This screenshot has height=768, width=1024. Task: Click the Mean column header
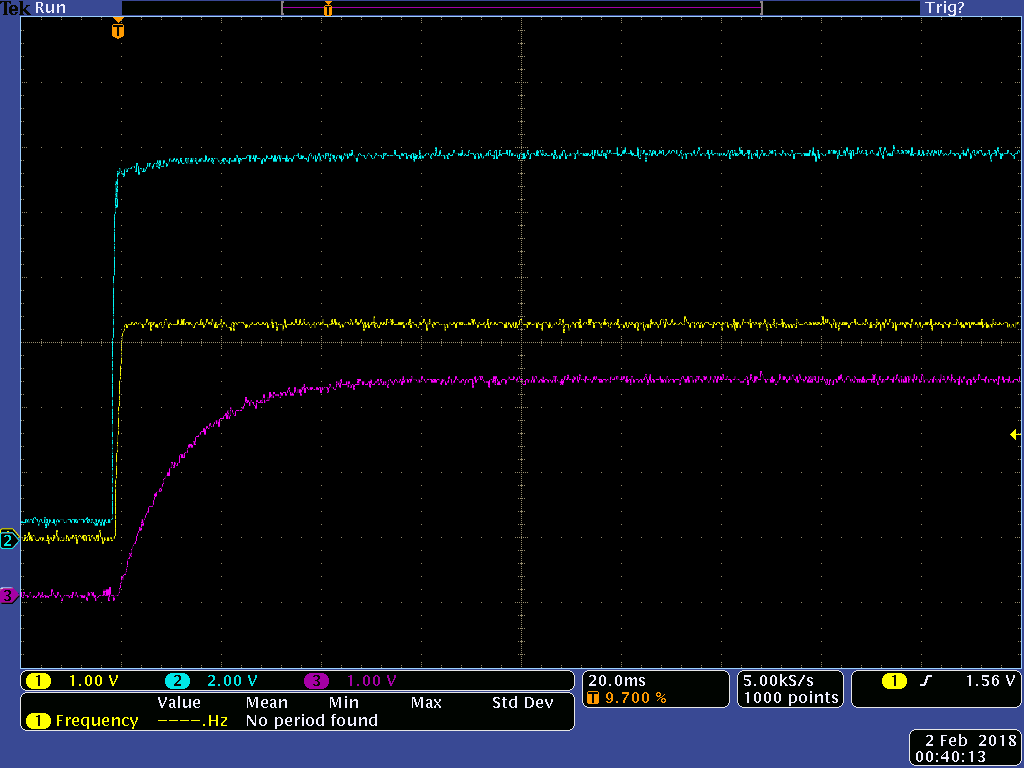pos(266,703)
